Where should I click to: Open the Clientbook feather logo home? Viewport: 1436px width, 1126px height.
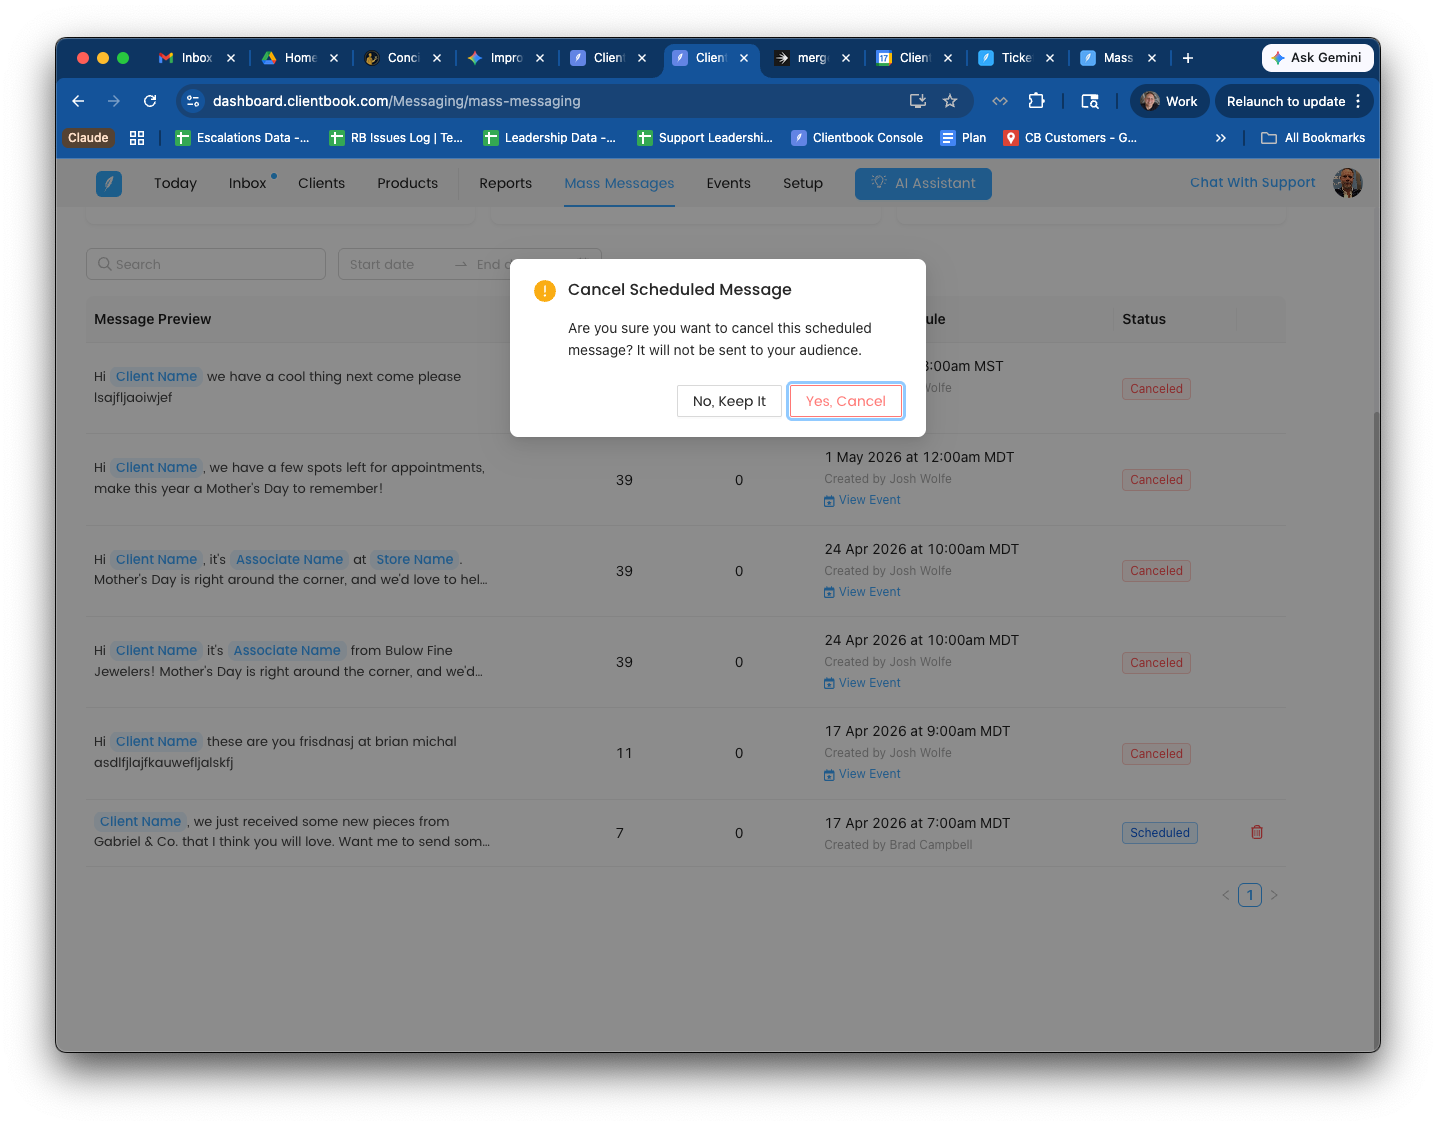click(109, 184)
